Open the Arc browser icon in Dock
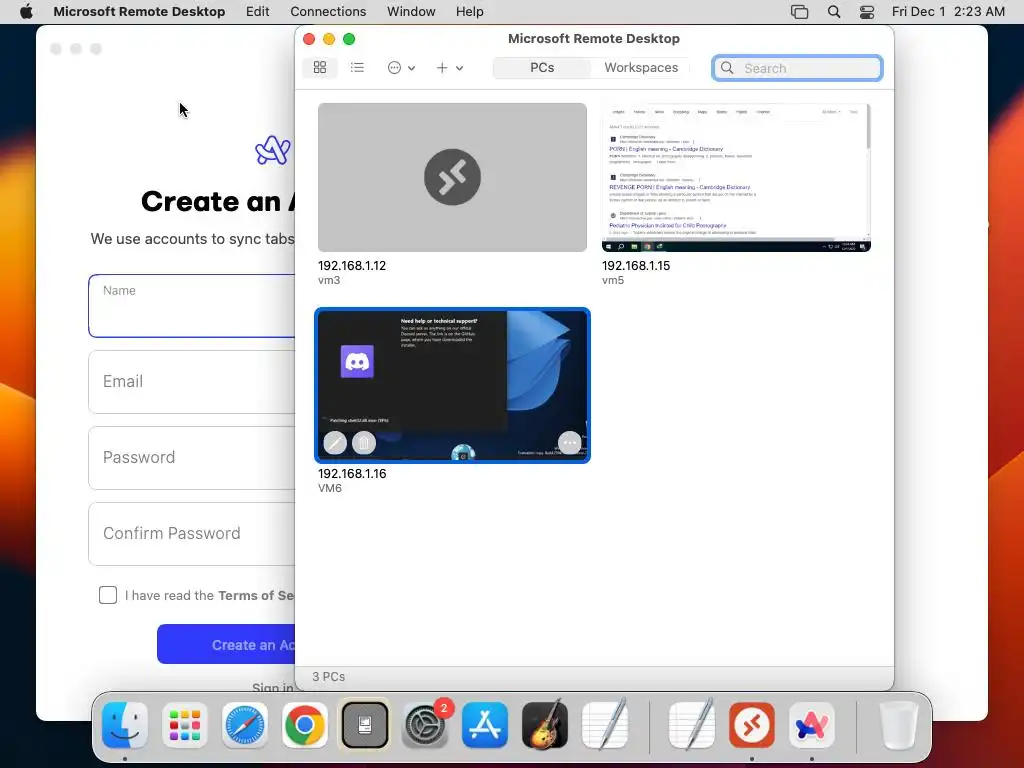 [812, 725]
